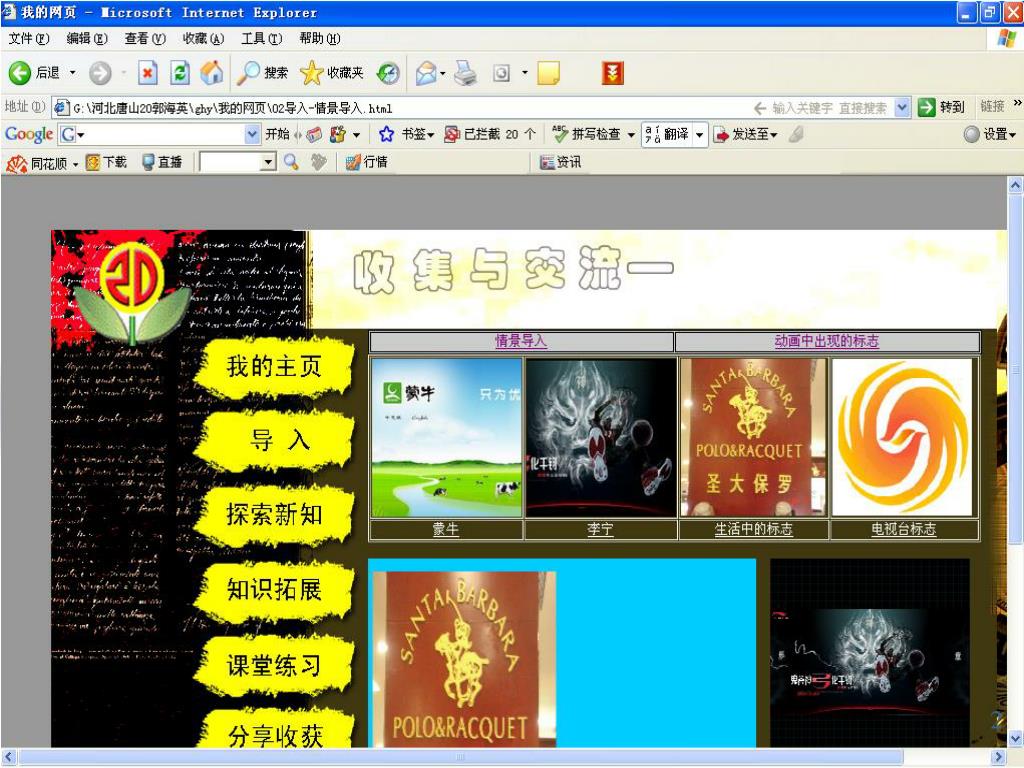The height and width of the screenshot is (768, 1024).
Task: Stop page loading with red X icon
Action: pyautogui.click(x=148, y=73)
